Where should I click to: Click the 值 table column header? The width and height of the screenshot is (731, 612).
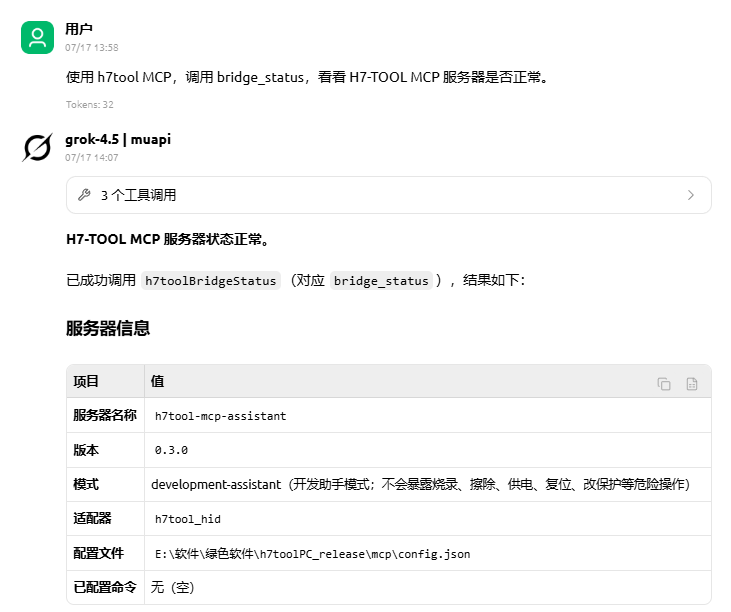tap(157, 381)
